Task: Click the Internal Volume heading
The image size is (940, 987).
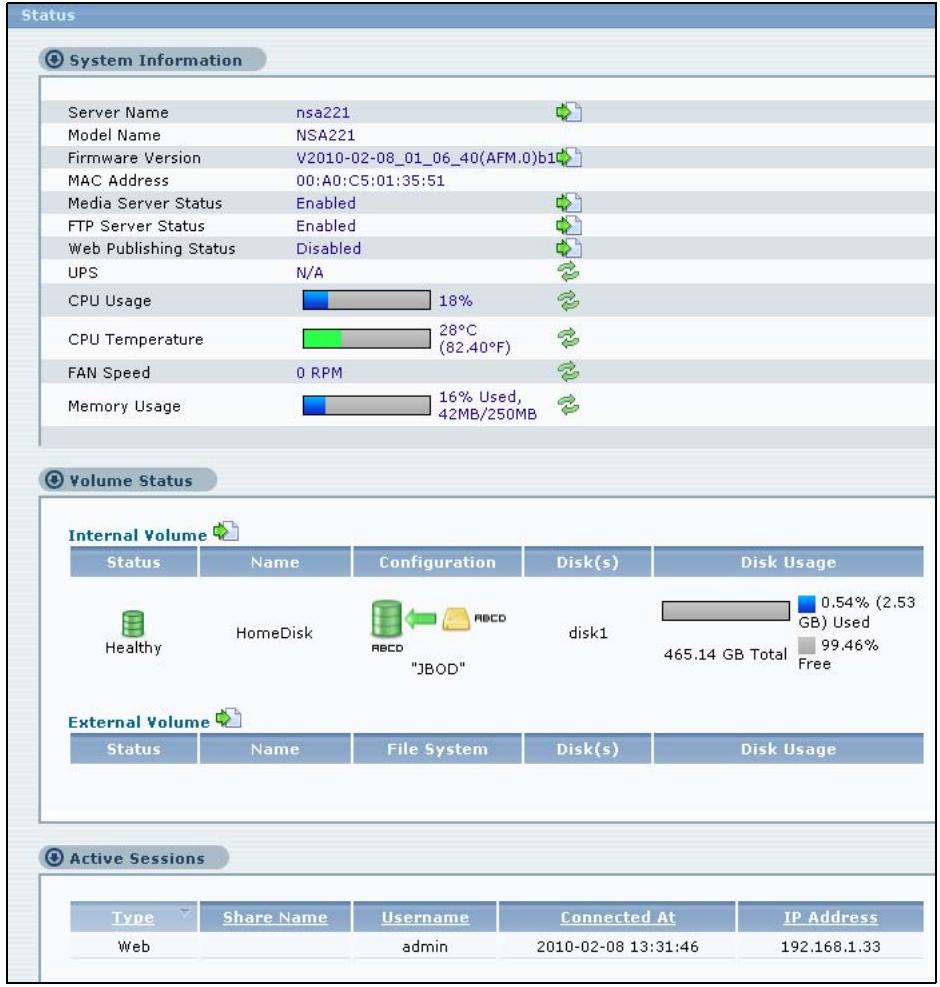Action: pos(137,535)
